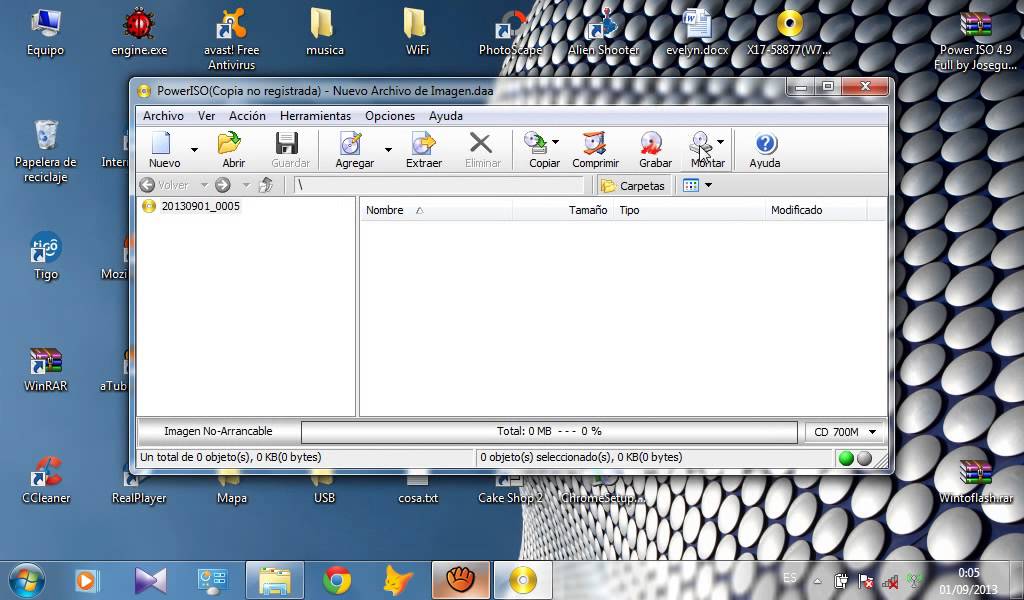Click the up one level icon
This screenshot has width=1024, height=600.
pyautogui.click(x=265, y=185)
